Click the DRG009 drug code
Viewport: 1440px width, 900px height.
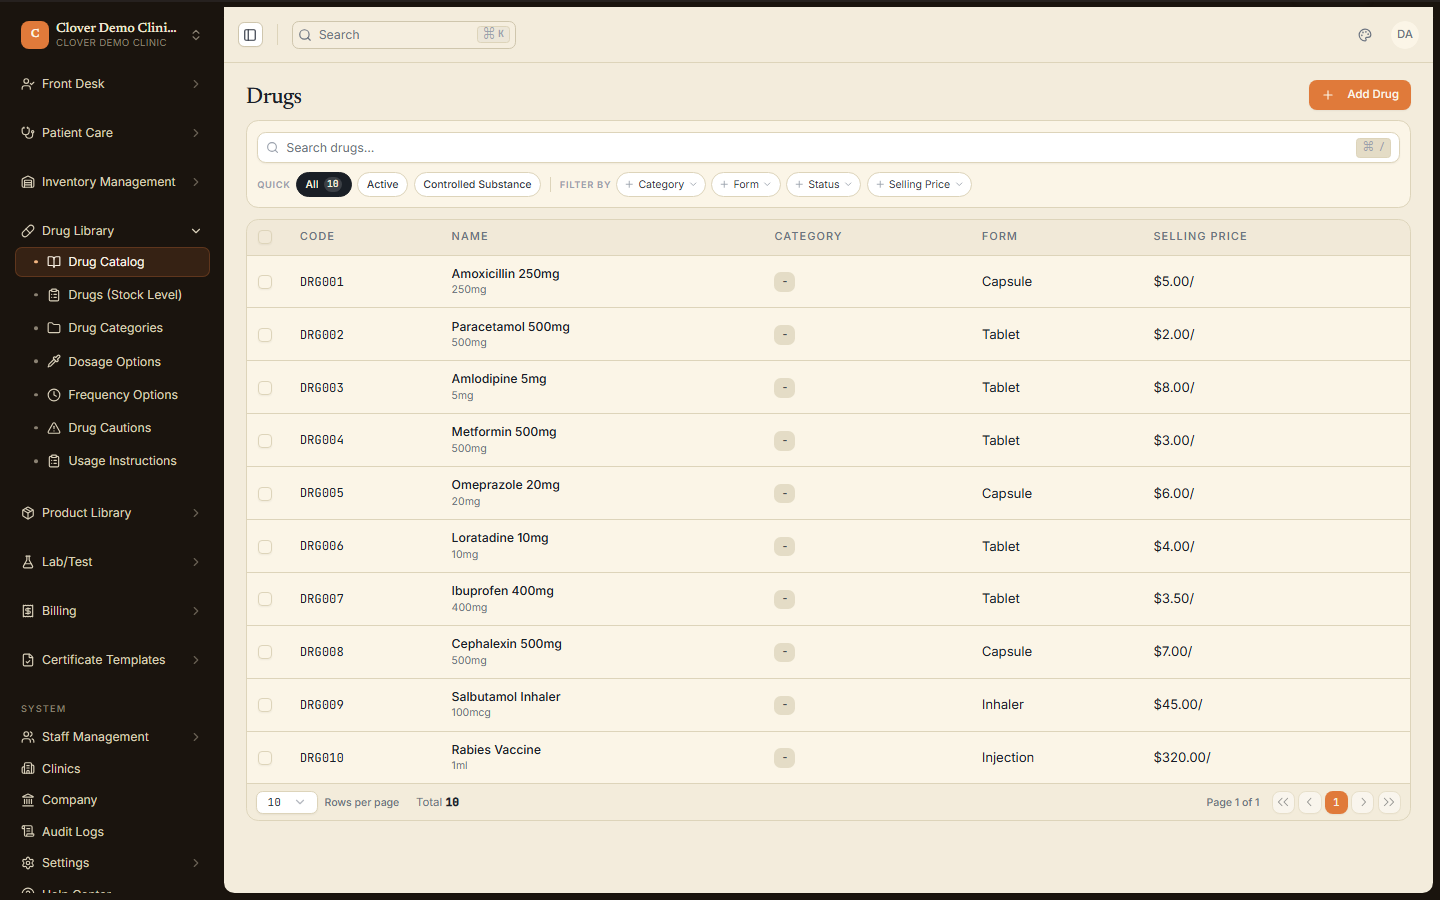click(322, 705)
